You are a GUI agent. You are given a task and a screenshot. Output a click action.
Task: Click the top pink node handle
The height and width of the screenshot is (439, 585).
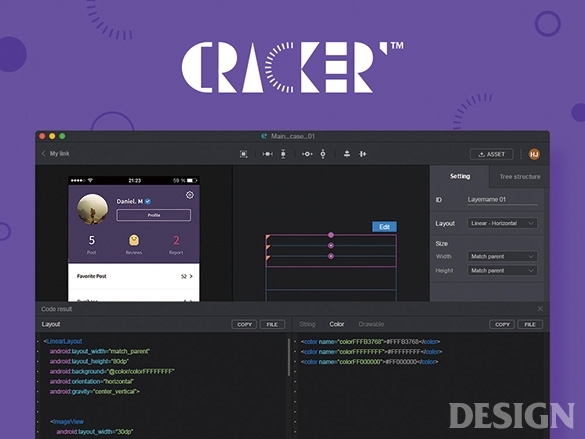[331, 235]
